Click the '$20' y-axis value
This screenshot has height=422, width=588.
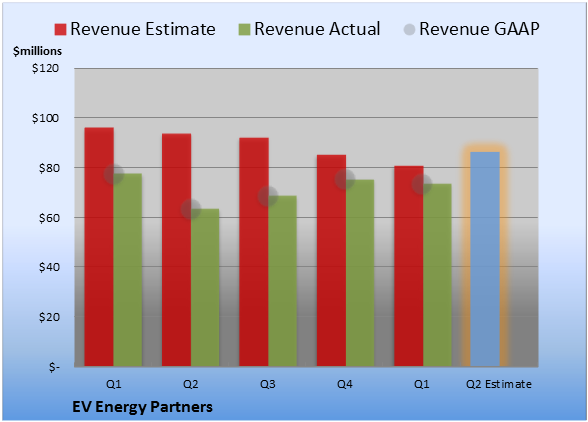click(x=49, y=317)
